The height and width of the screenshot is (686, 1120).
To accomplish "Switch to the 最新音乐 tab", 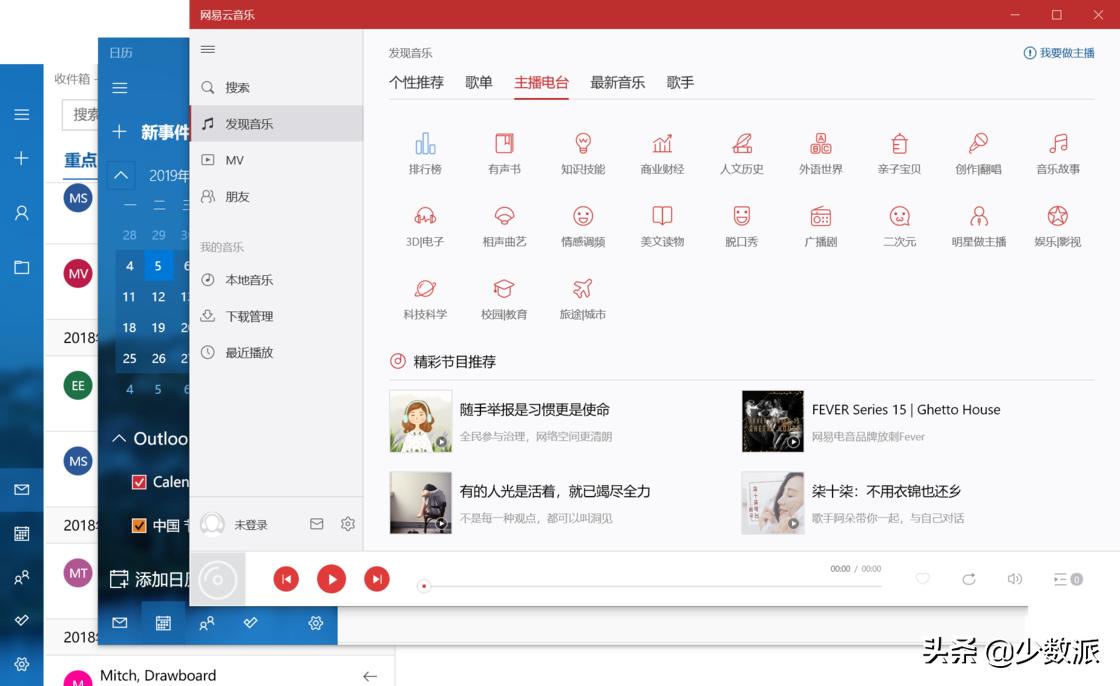I will 617,83.
